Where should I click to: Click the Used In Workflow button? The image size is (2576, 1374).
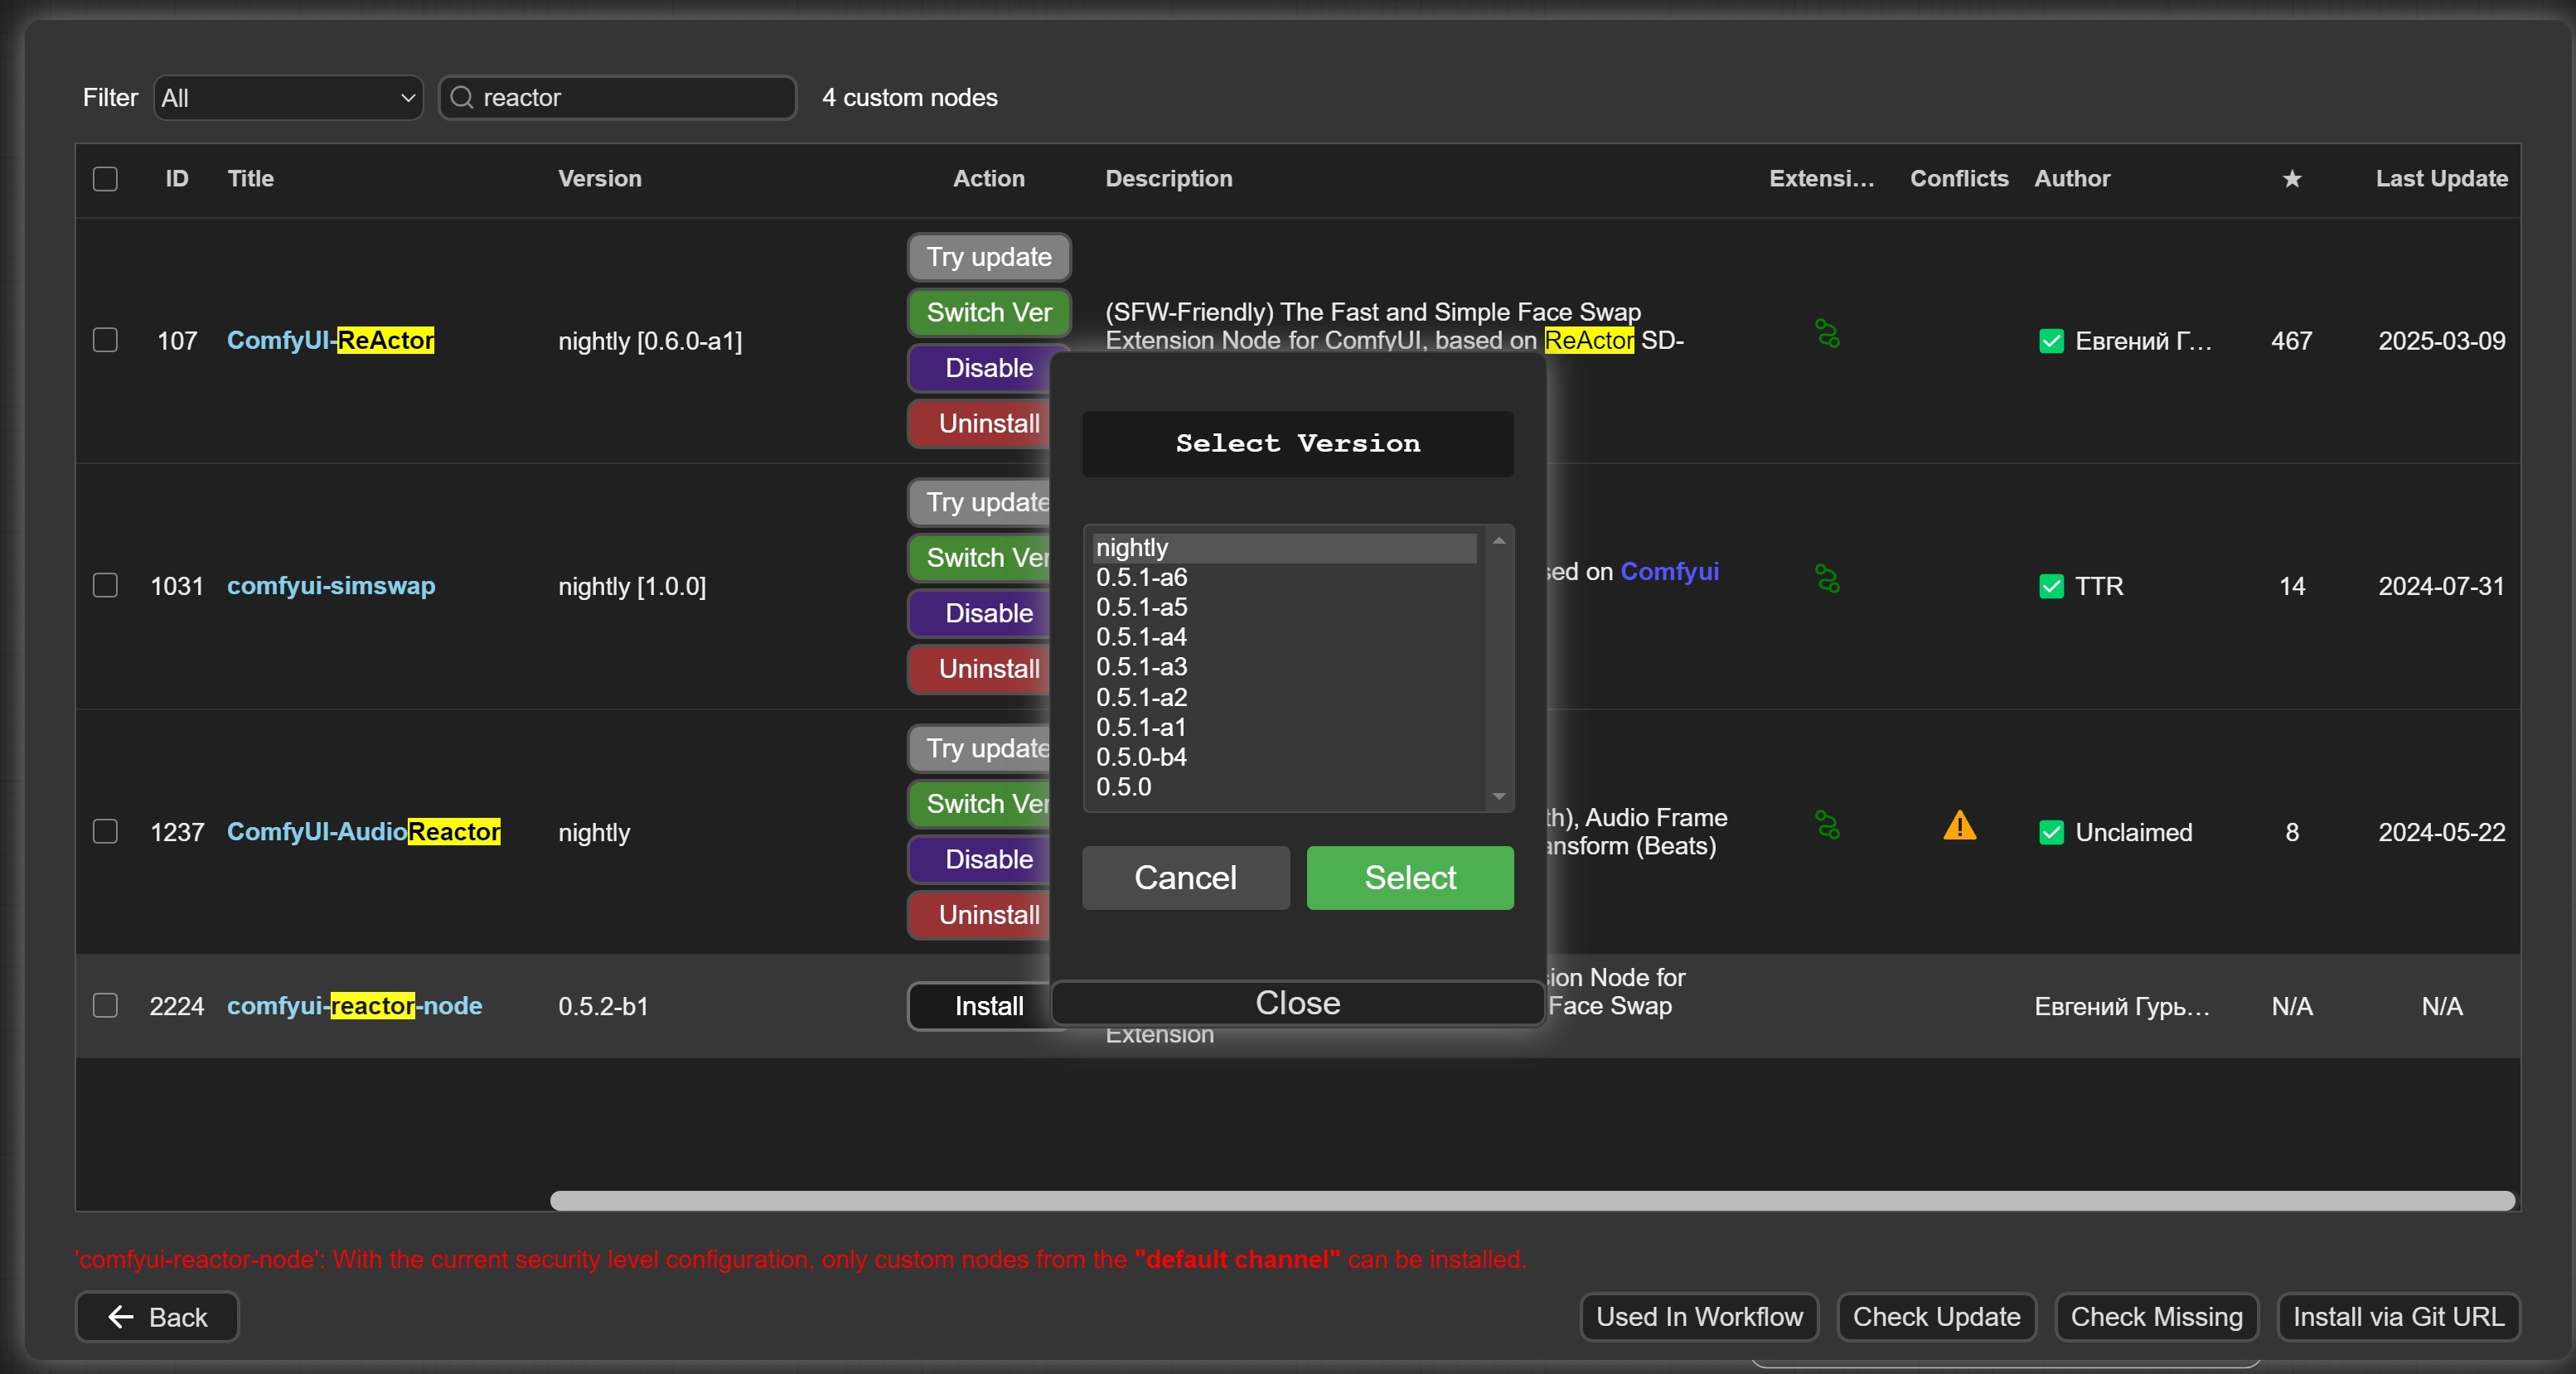[x=1699, y=1317]
